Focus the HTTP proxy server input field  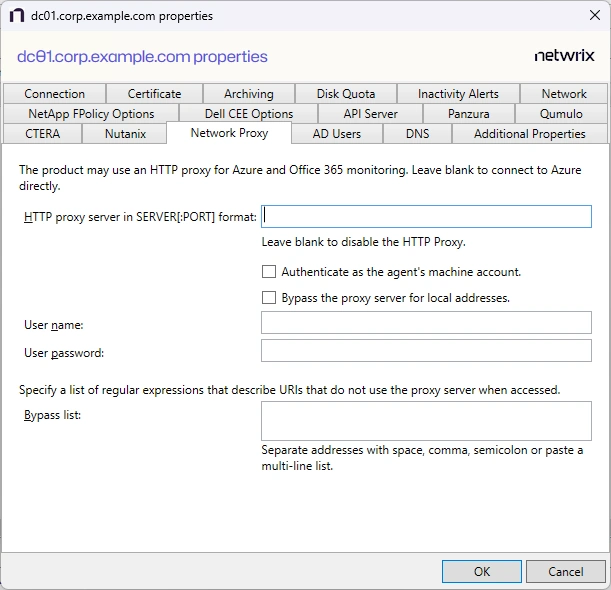(426, 216)
